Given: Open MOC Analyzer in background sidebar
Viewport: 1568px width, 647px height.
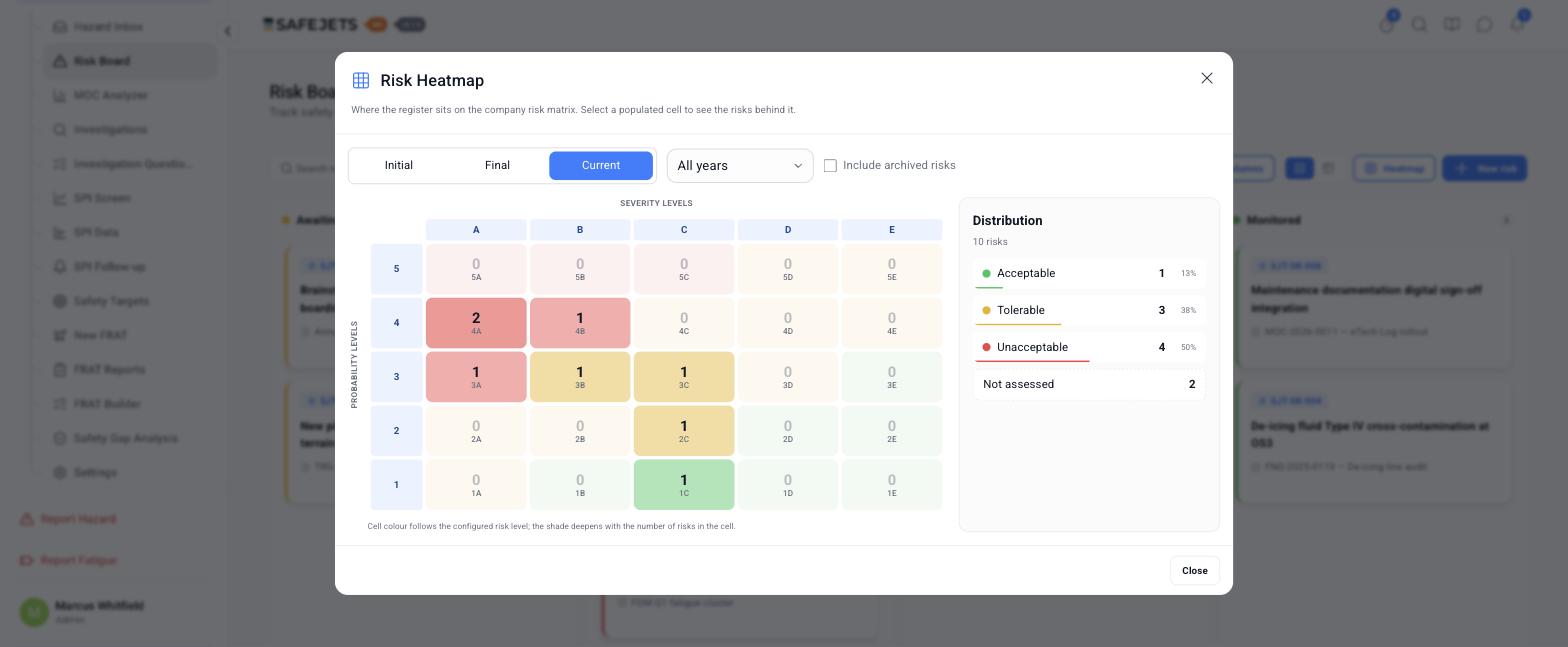Looking at the screenshot, I should click(130, 95).
